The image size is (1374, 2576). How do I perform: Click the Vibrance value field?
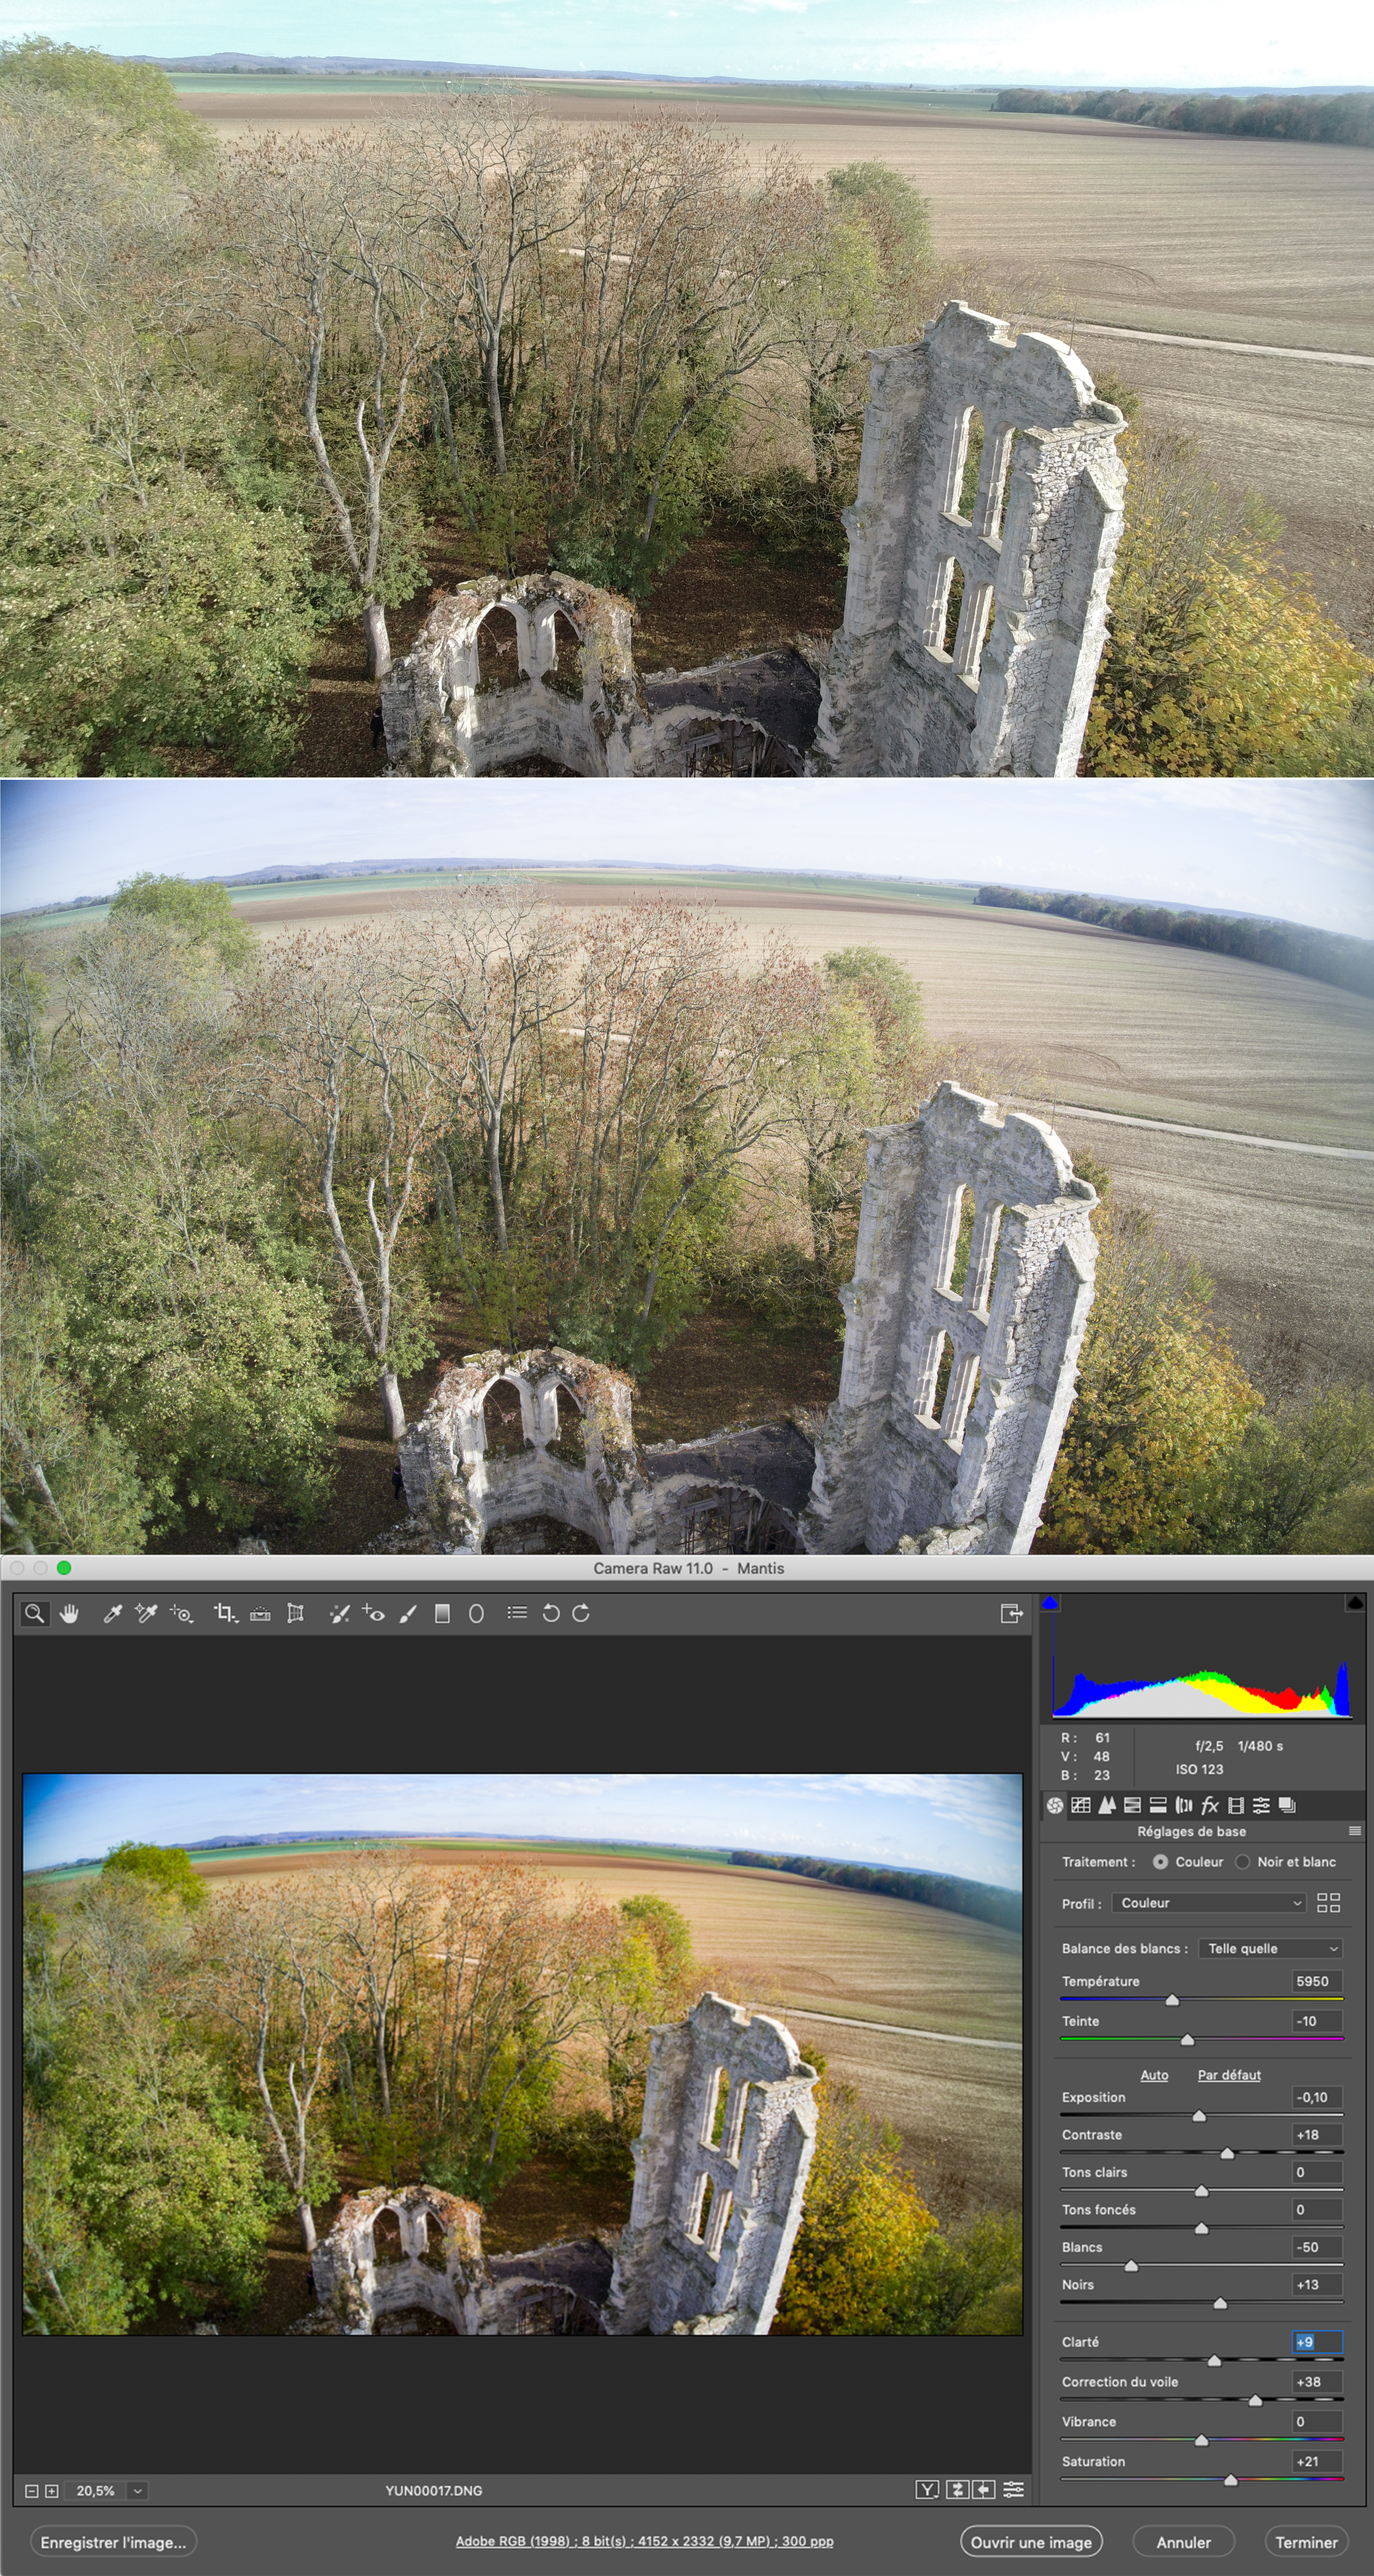[1317, 2422]
